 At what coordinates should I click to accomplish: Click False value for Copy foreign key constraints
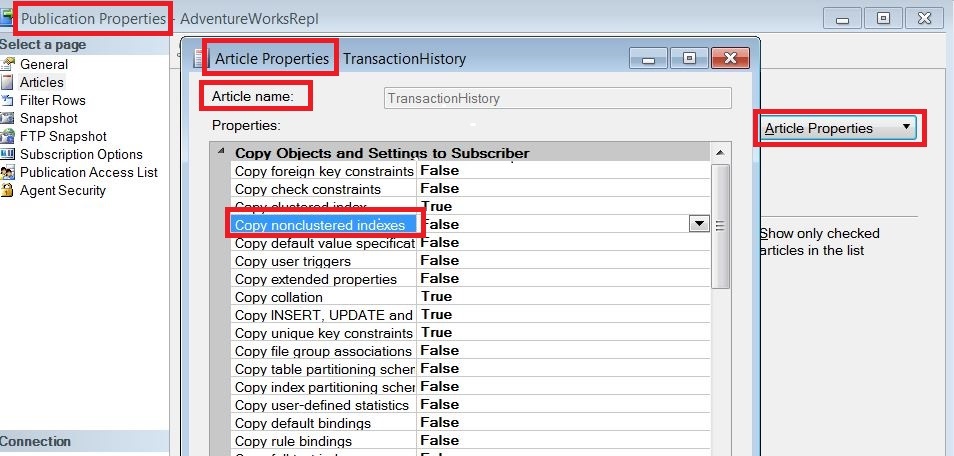pyautogui.click(x=439, y=170)
